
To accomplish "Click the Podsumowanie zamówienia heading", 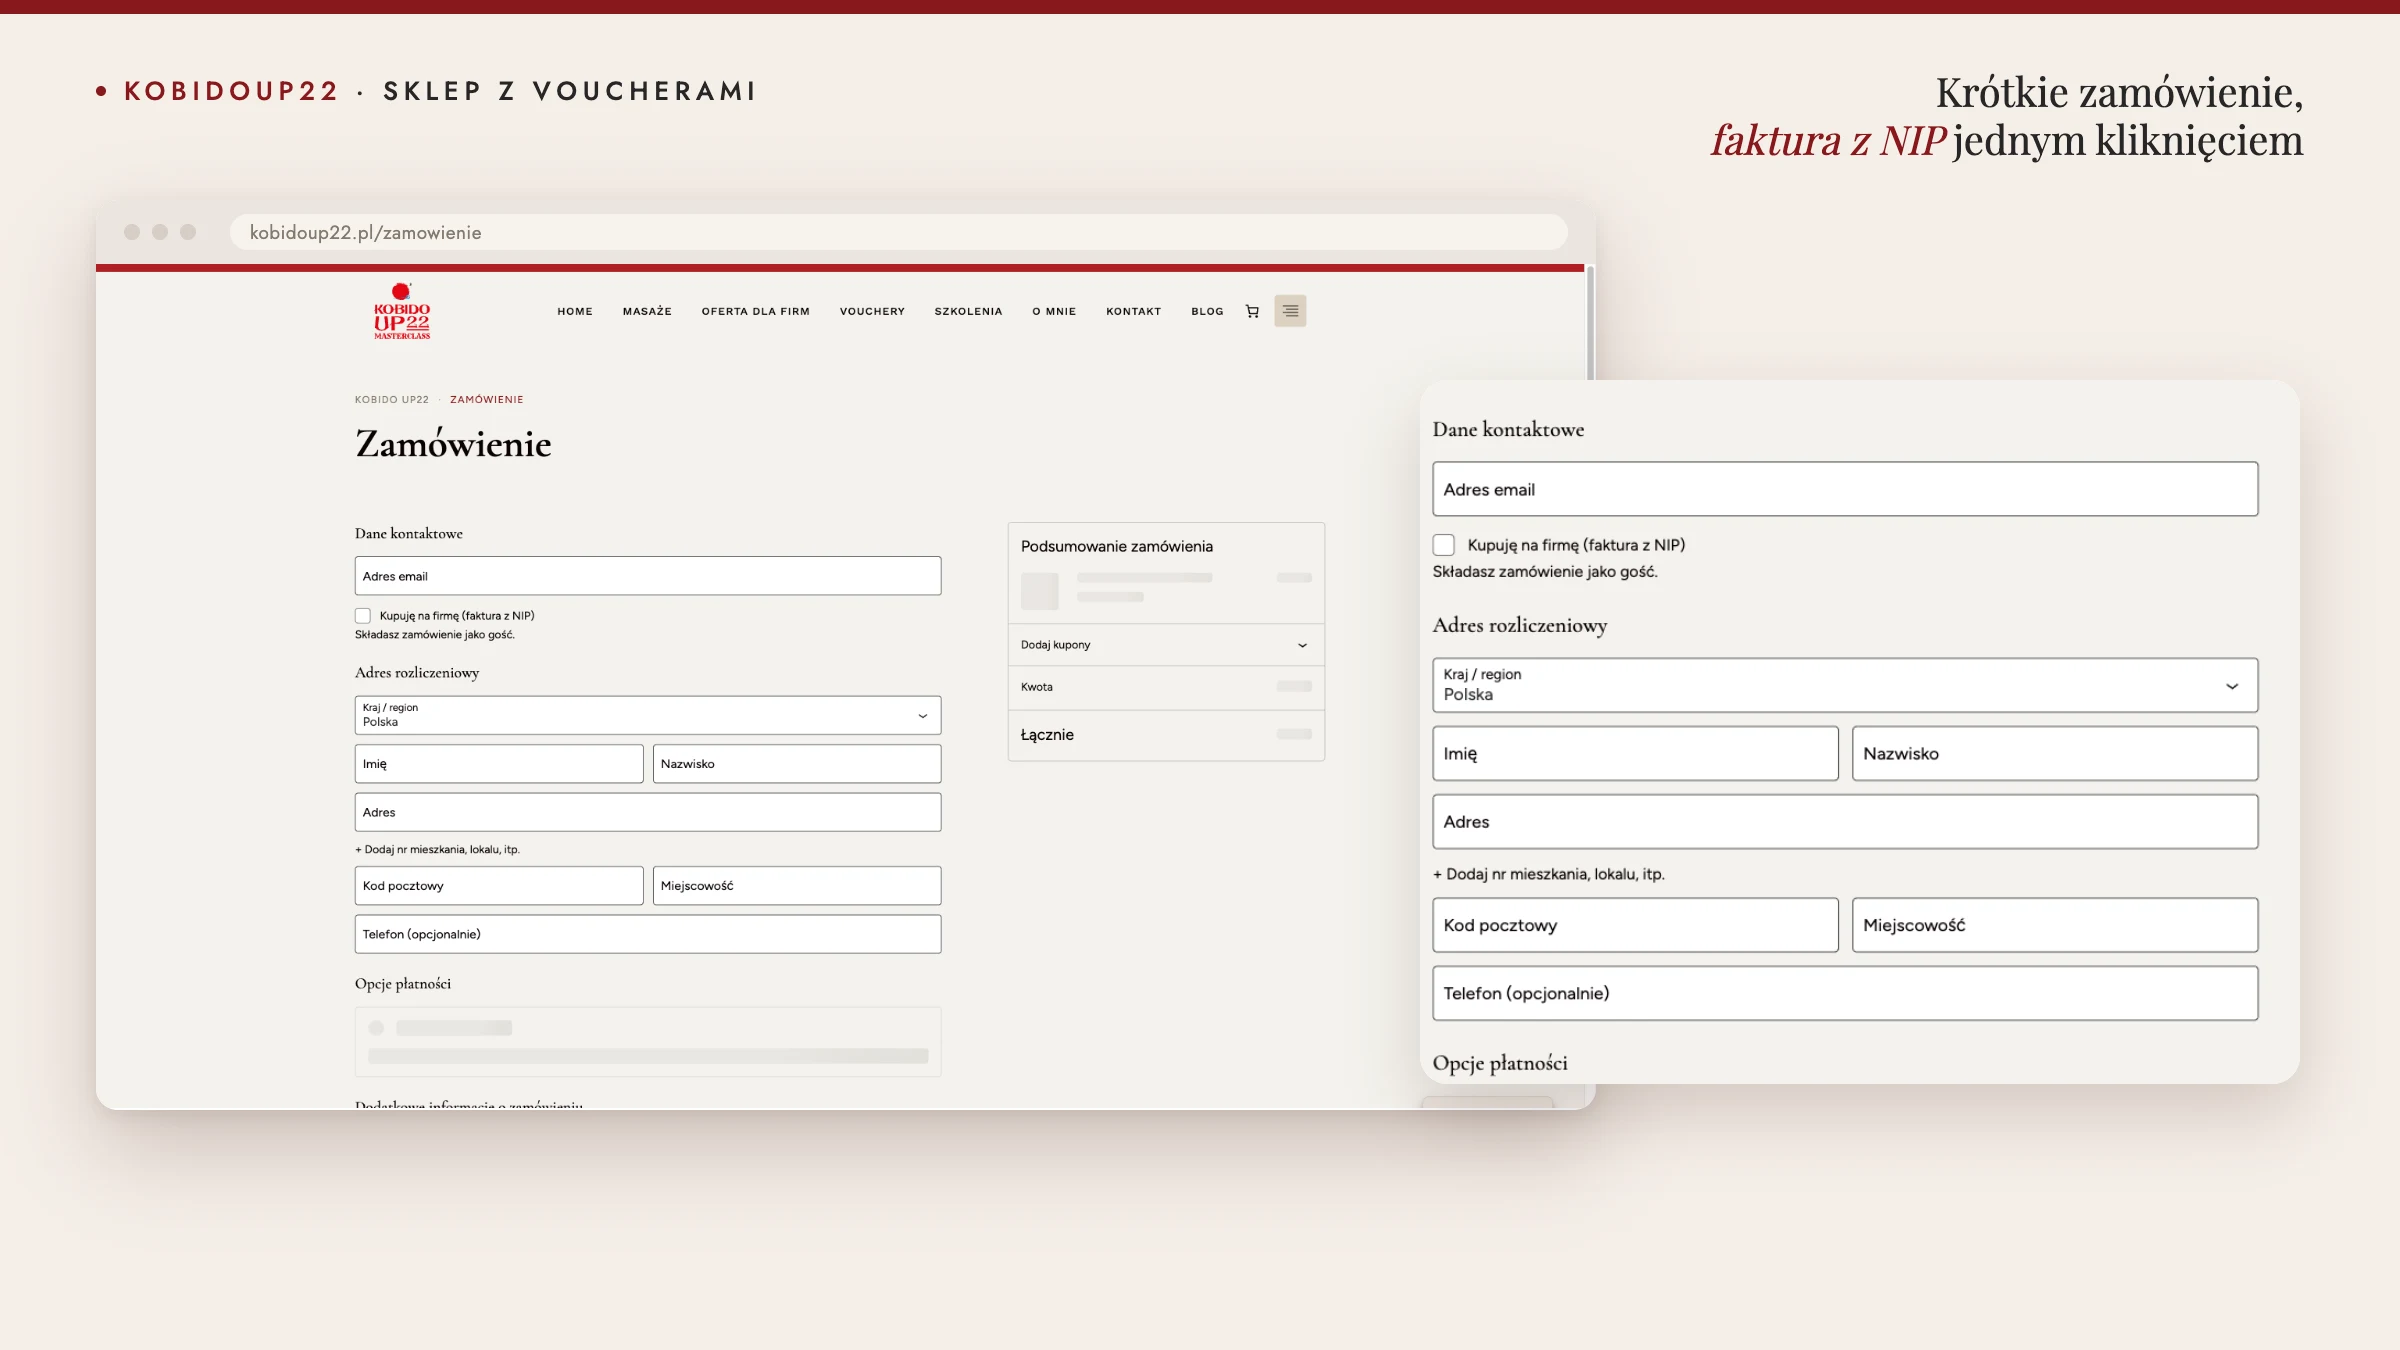I will (x=1117, y=546).
